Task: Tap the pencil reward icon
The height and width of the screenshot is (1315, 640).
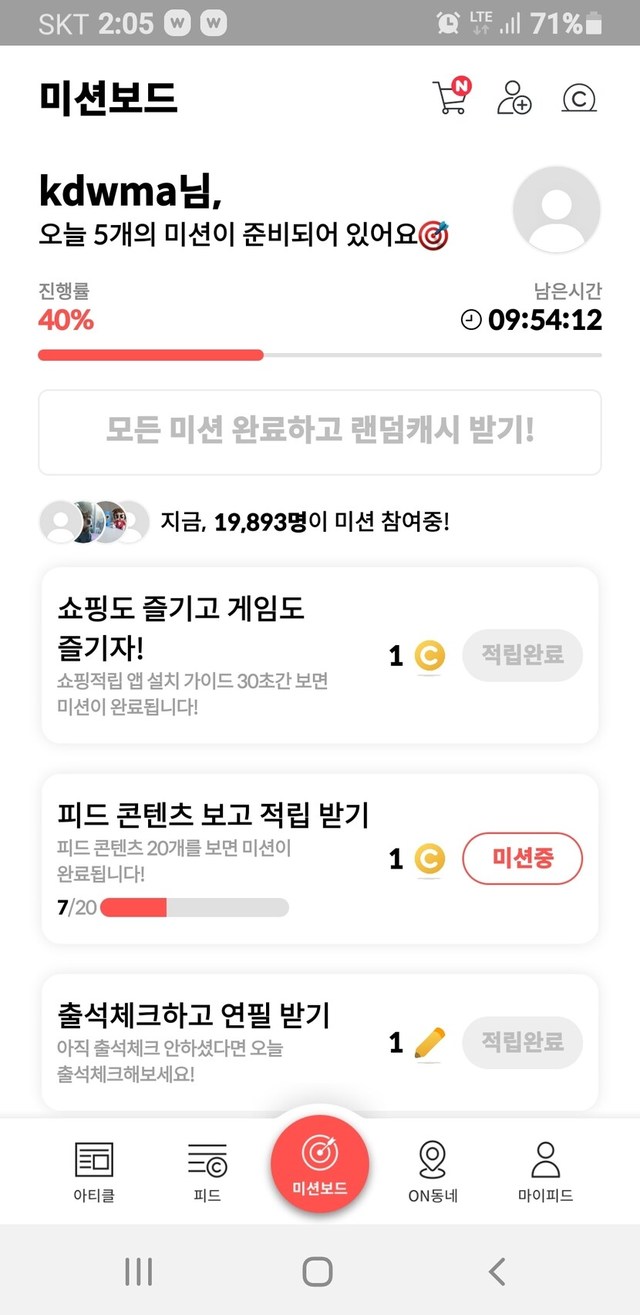Action: pos(429,1043)
